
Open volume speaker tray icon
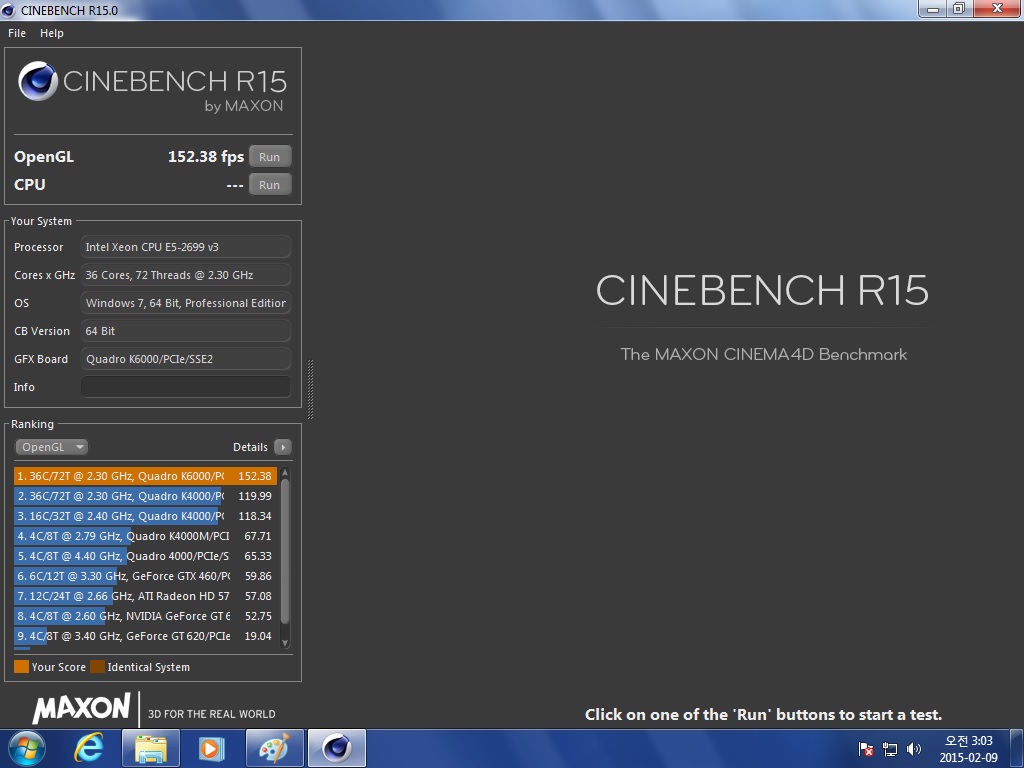914,749
